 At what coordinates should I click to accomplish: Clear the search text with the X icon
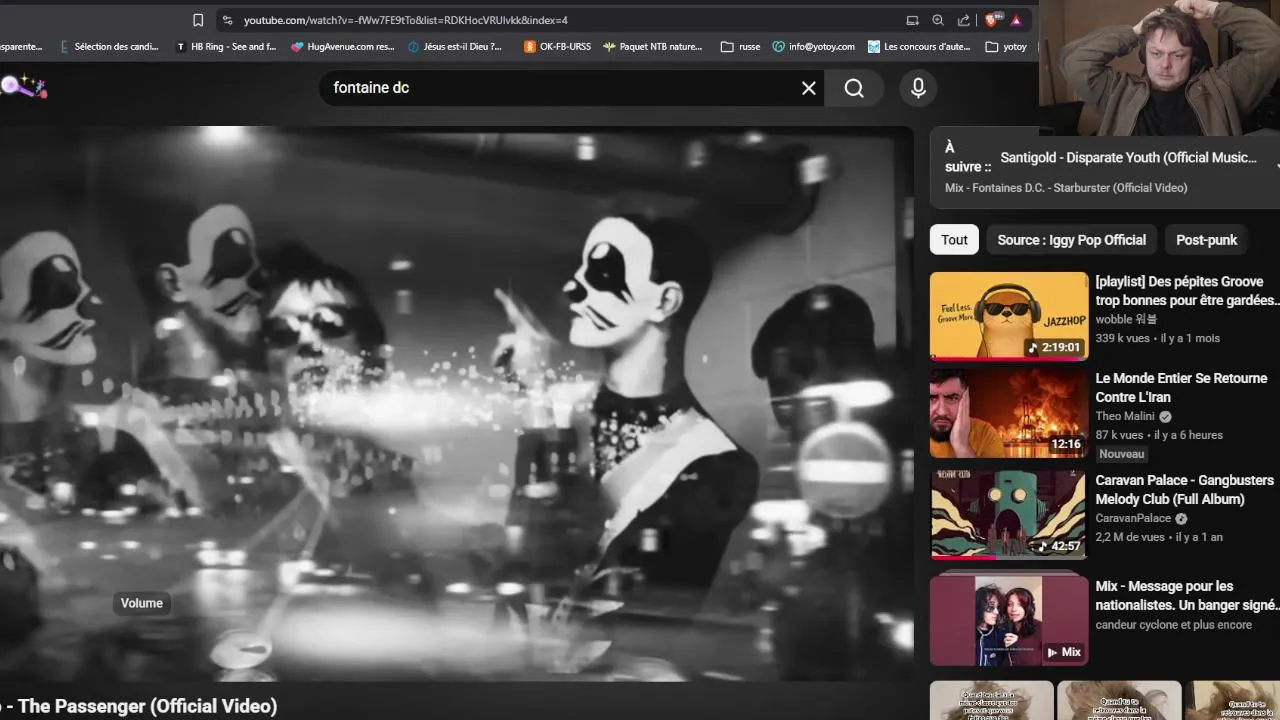[809, 88]
